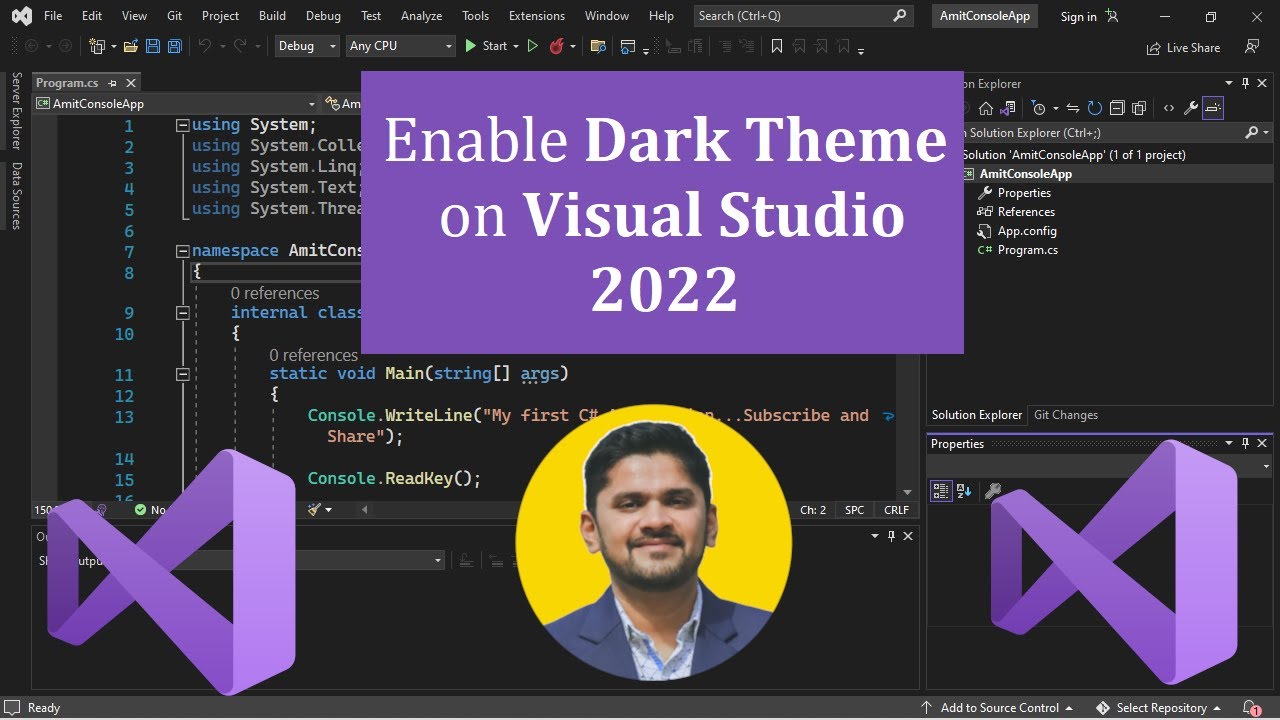1280x720 pixels.
Task: Undo the last action via toolbar
Action: (x=204, y=46)
